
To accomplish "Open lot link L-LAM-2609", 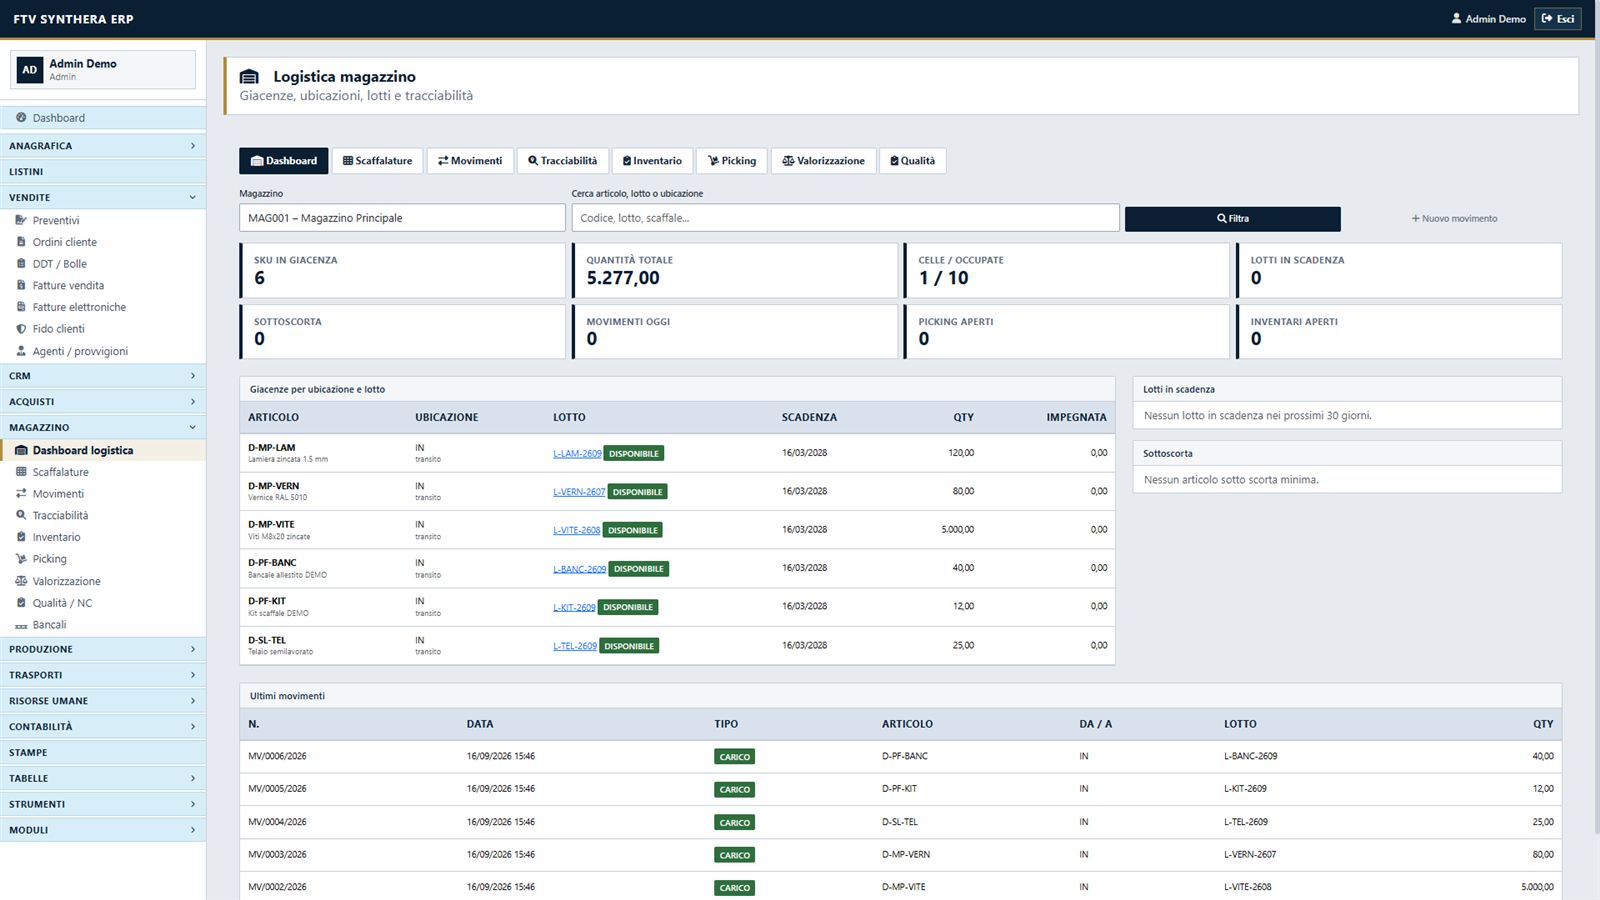I will tap(577, 454).
